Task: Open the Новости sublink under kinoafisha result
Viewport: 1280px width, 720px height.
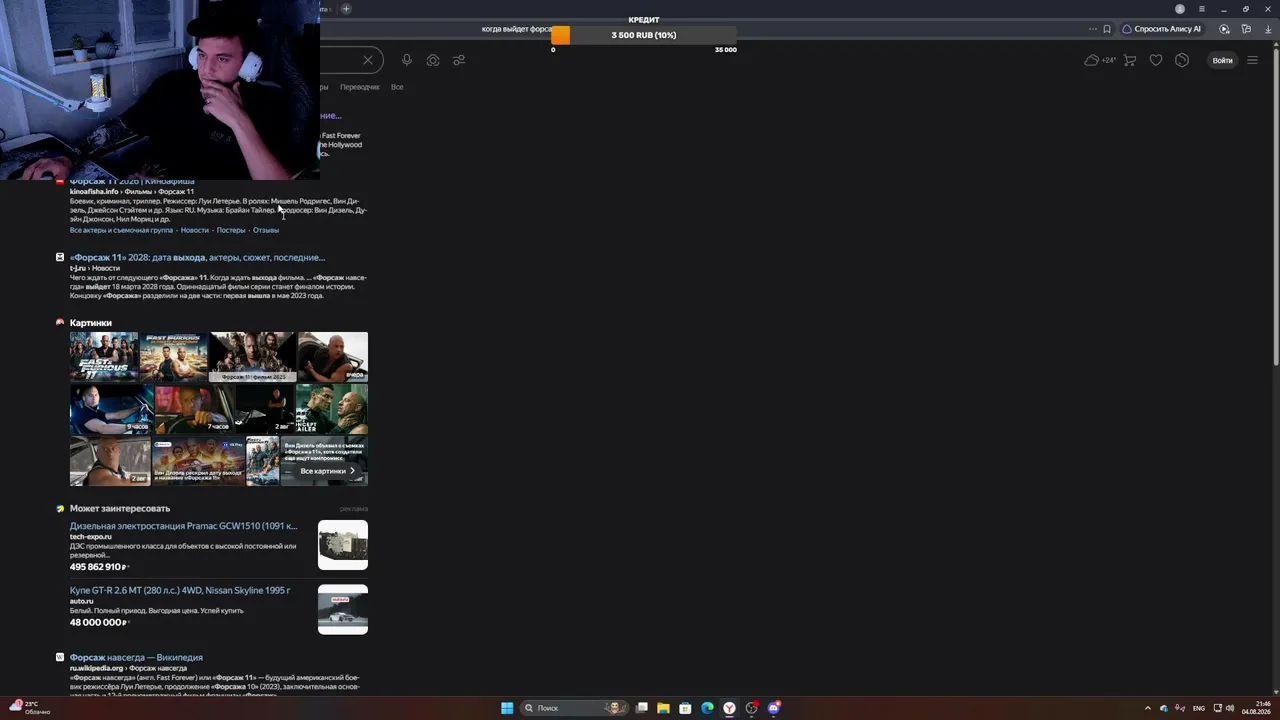Action: [195, 230]
